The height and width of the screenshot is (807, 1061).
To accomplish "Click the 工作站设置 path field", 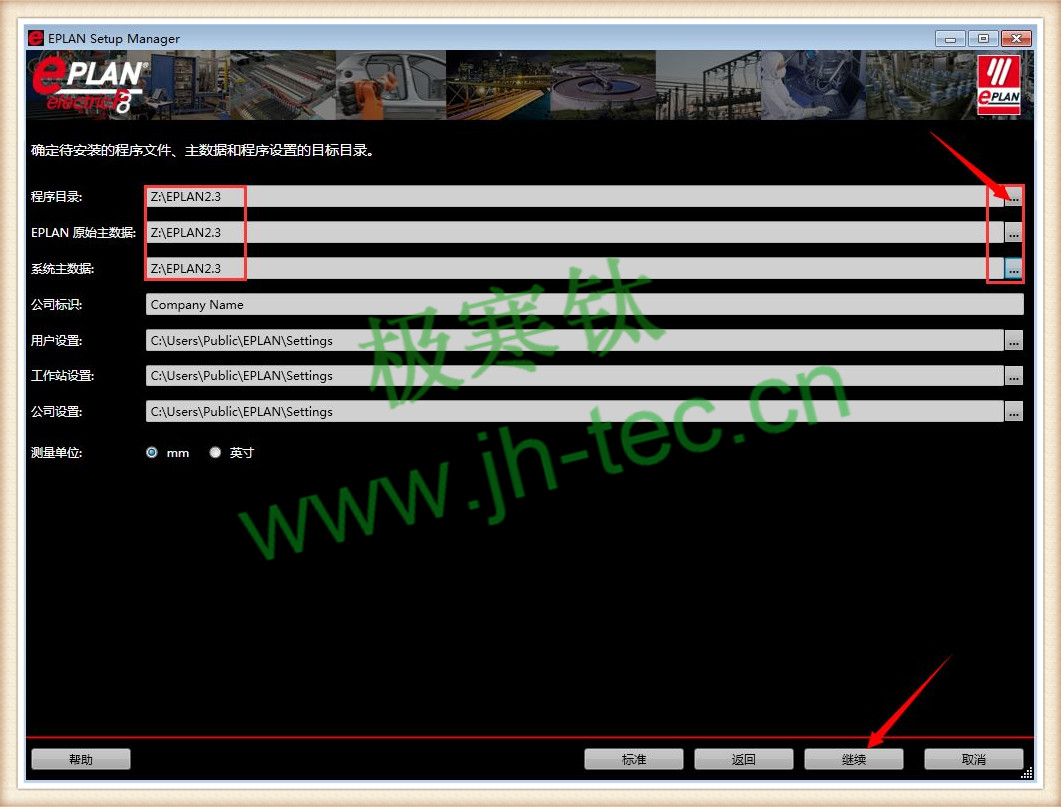I will click(574, 375).
